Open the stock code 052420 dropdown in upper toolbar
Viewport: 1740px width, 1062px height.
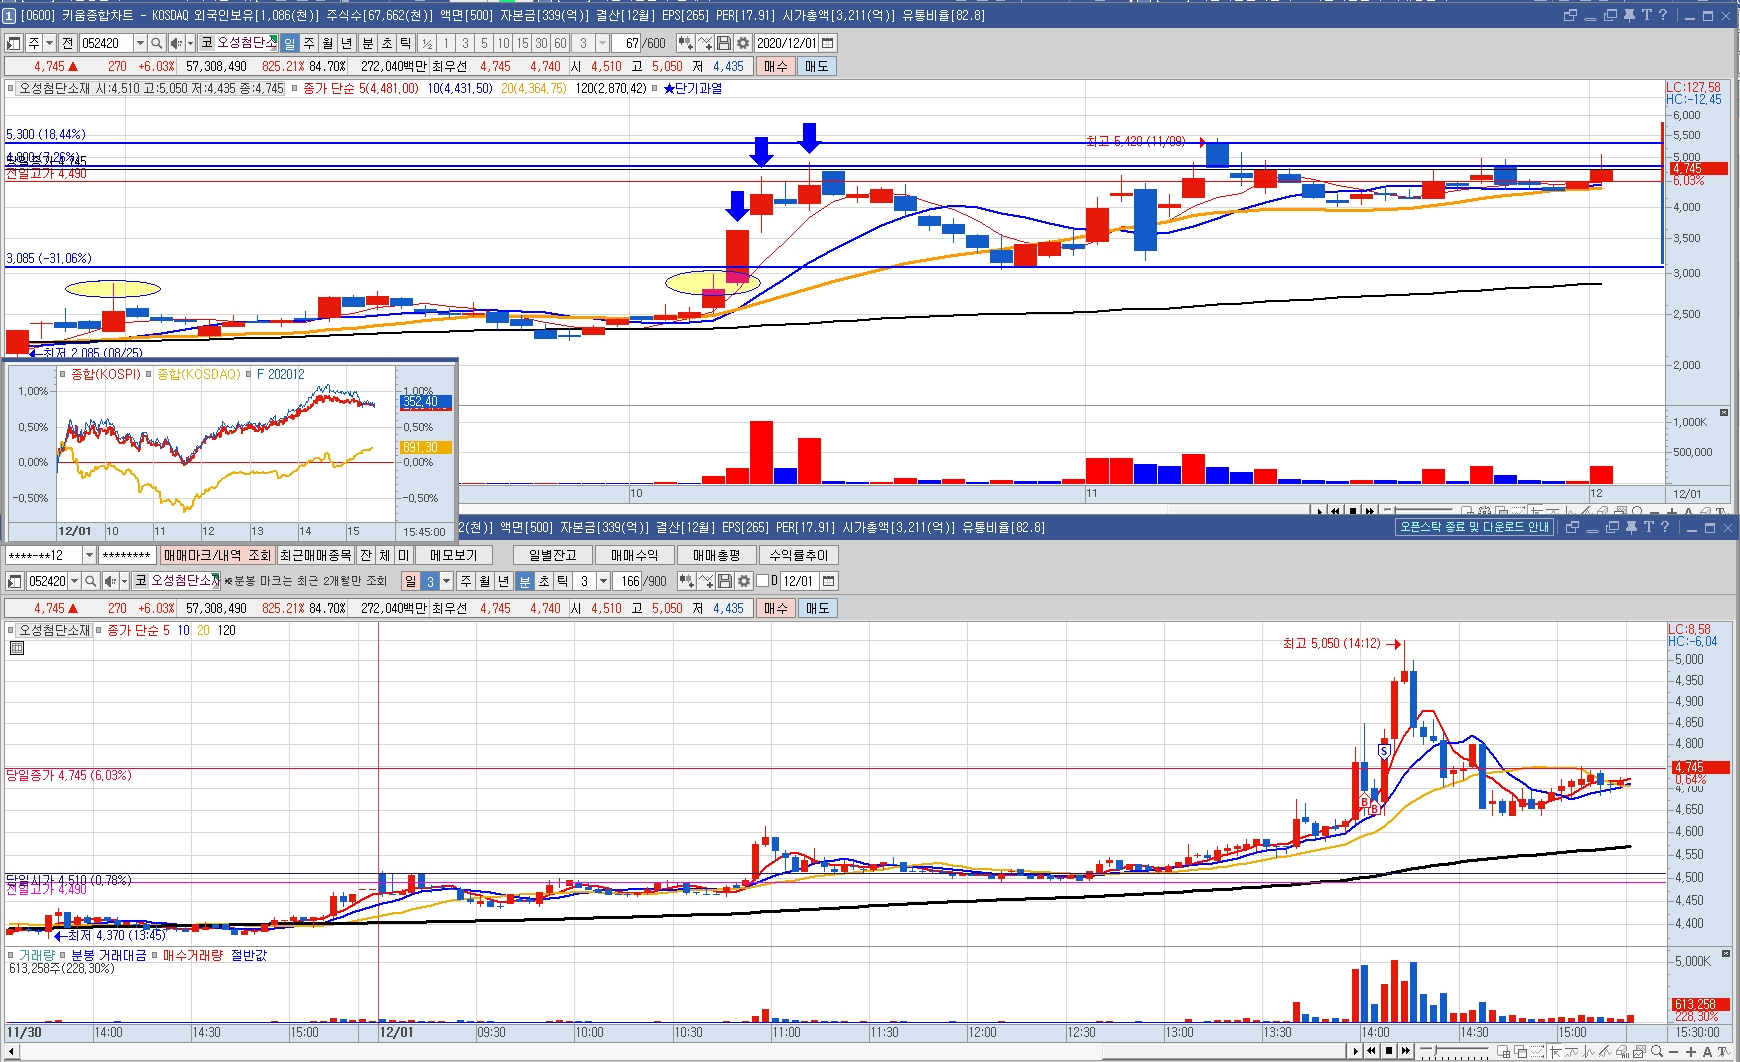(x=140, y=43)
